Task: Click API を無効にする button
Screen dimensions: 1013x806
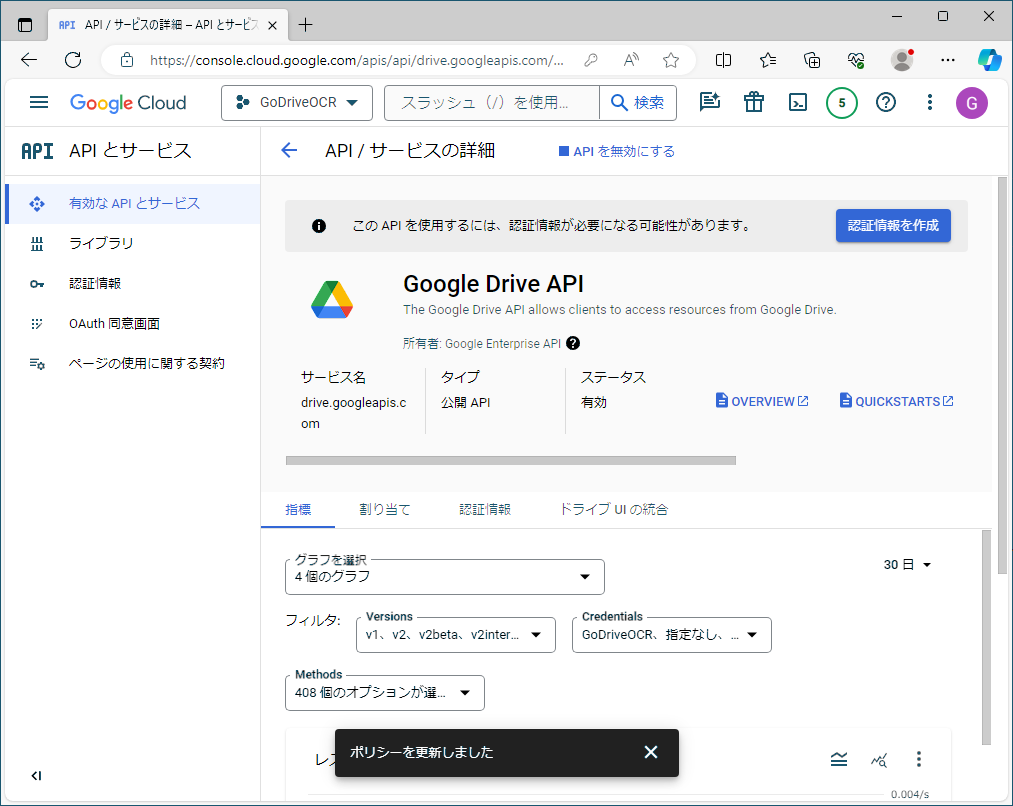Action: [617, 151]
